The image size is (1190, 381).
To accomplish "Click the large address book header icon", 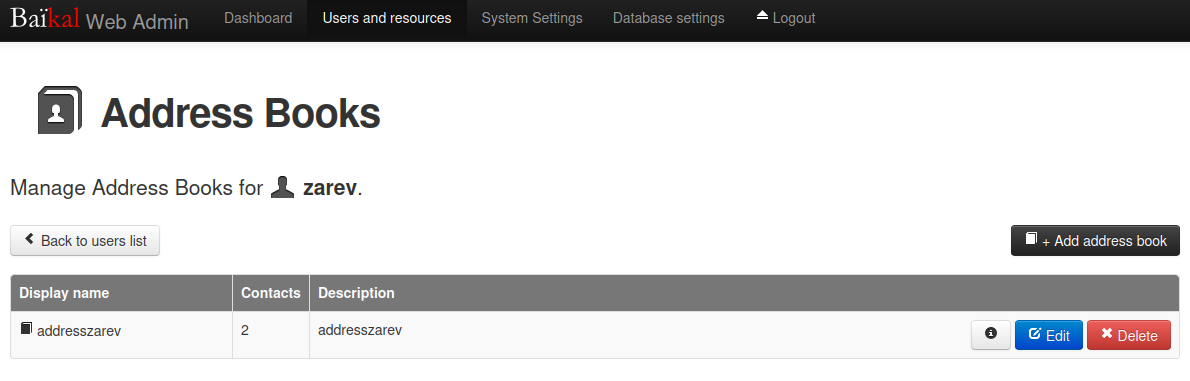I will [x=60, y=110].
